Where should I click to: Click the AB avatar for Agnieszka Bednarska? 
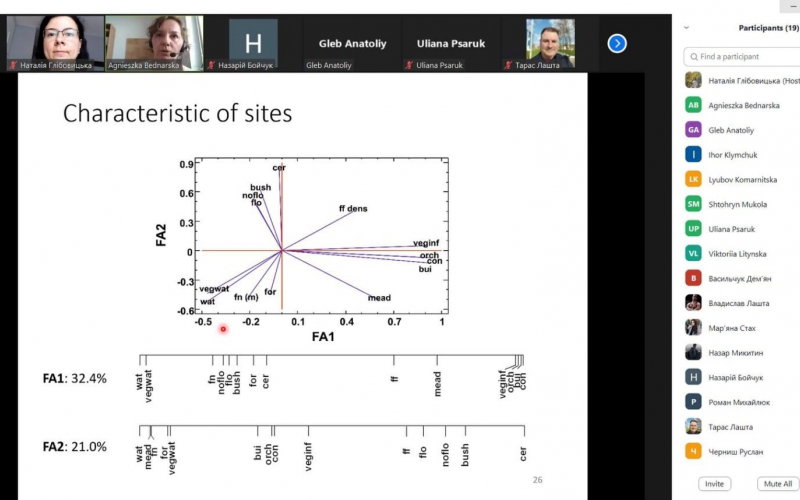[x=693, y=105]
